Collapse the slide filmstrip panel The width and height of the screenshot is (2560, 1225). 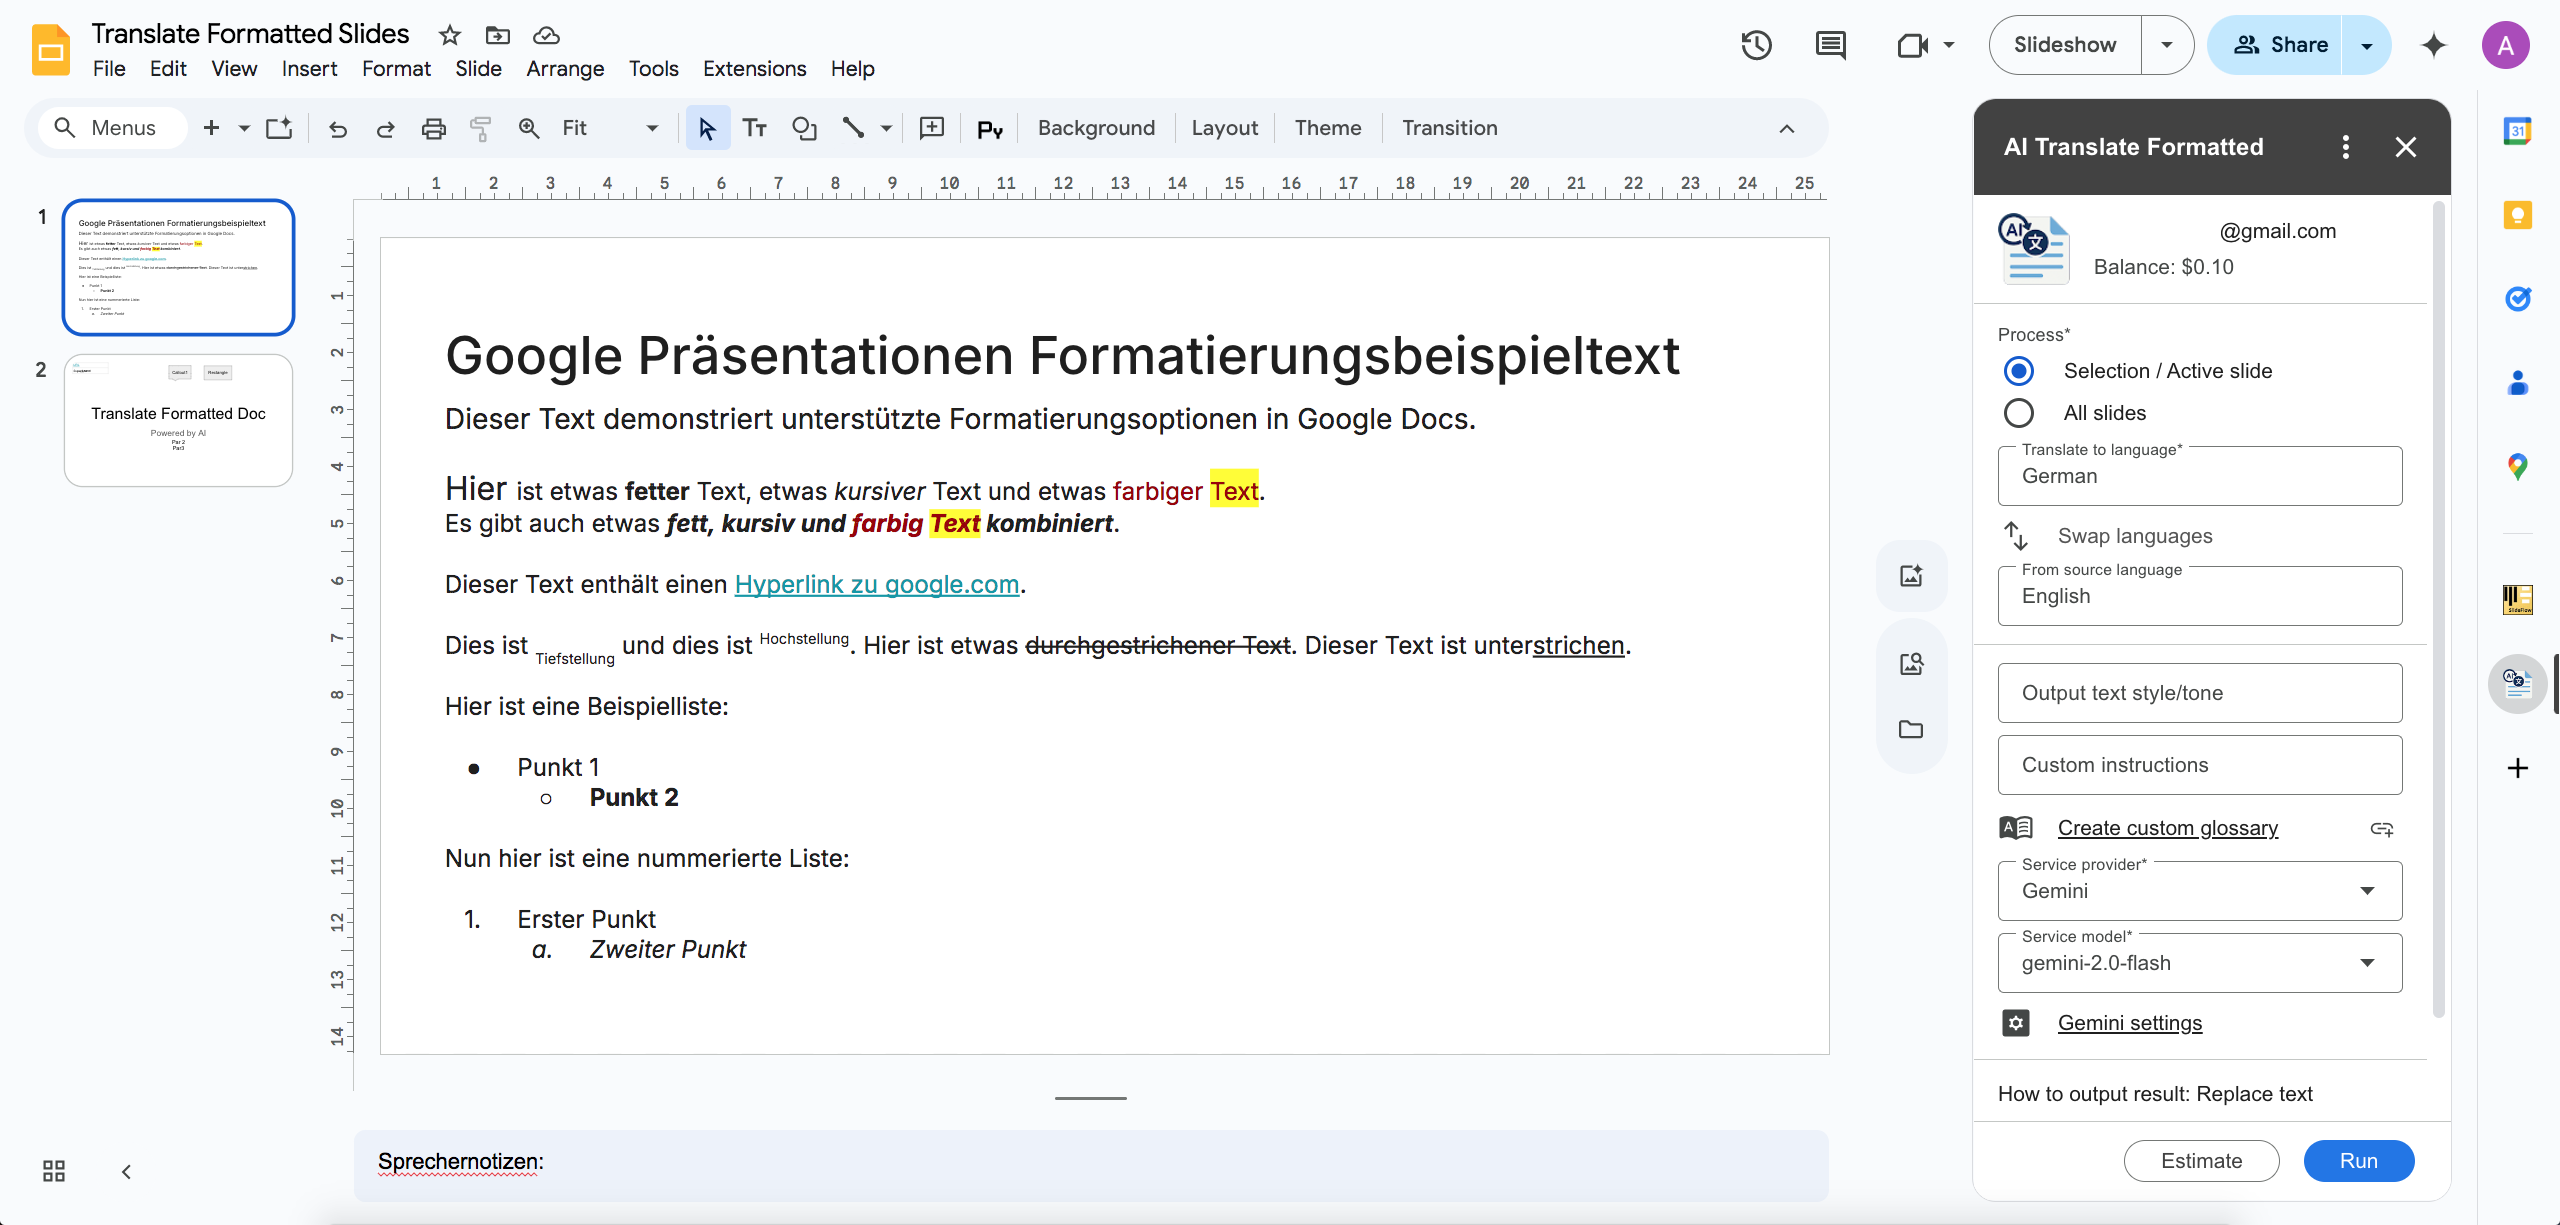pos(126,1171)
